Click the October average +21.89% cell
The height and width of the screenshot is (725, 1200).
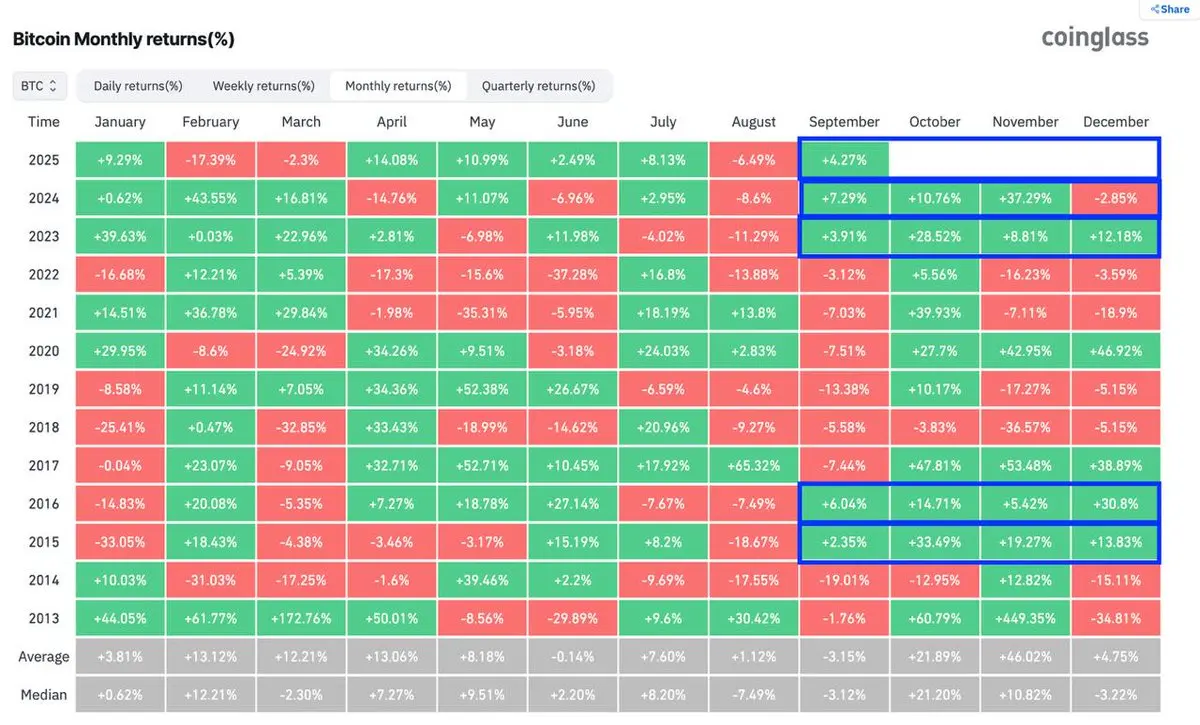(x=935, y=657)
